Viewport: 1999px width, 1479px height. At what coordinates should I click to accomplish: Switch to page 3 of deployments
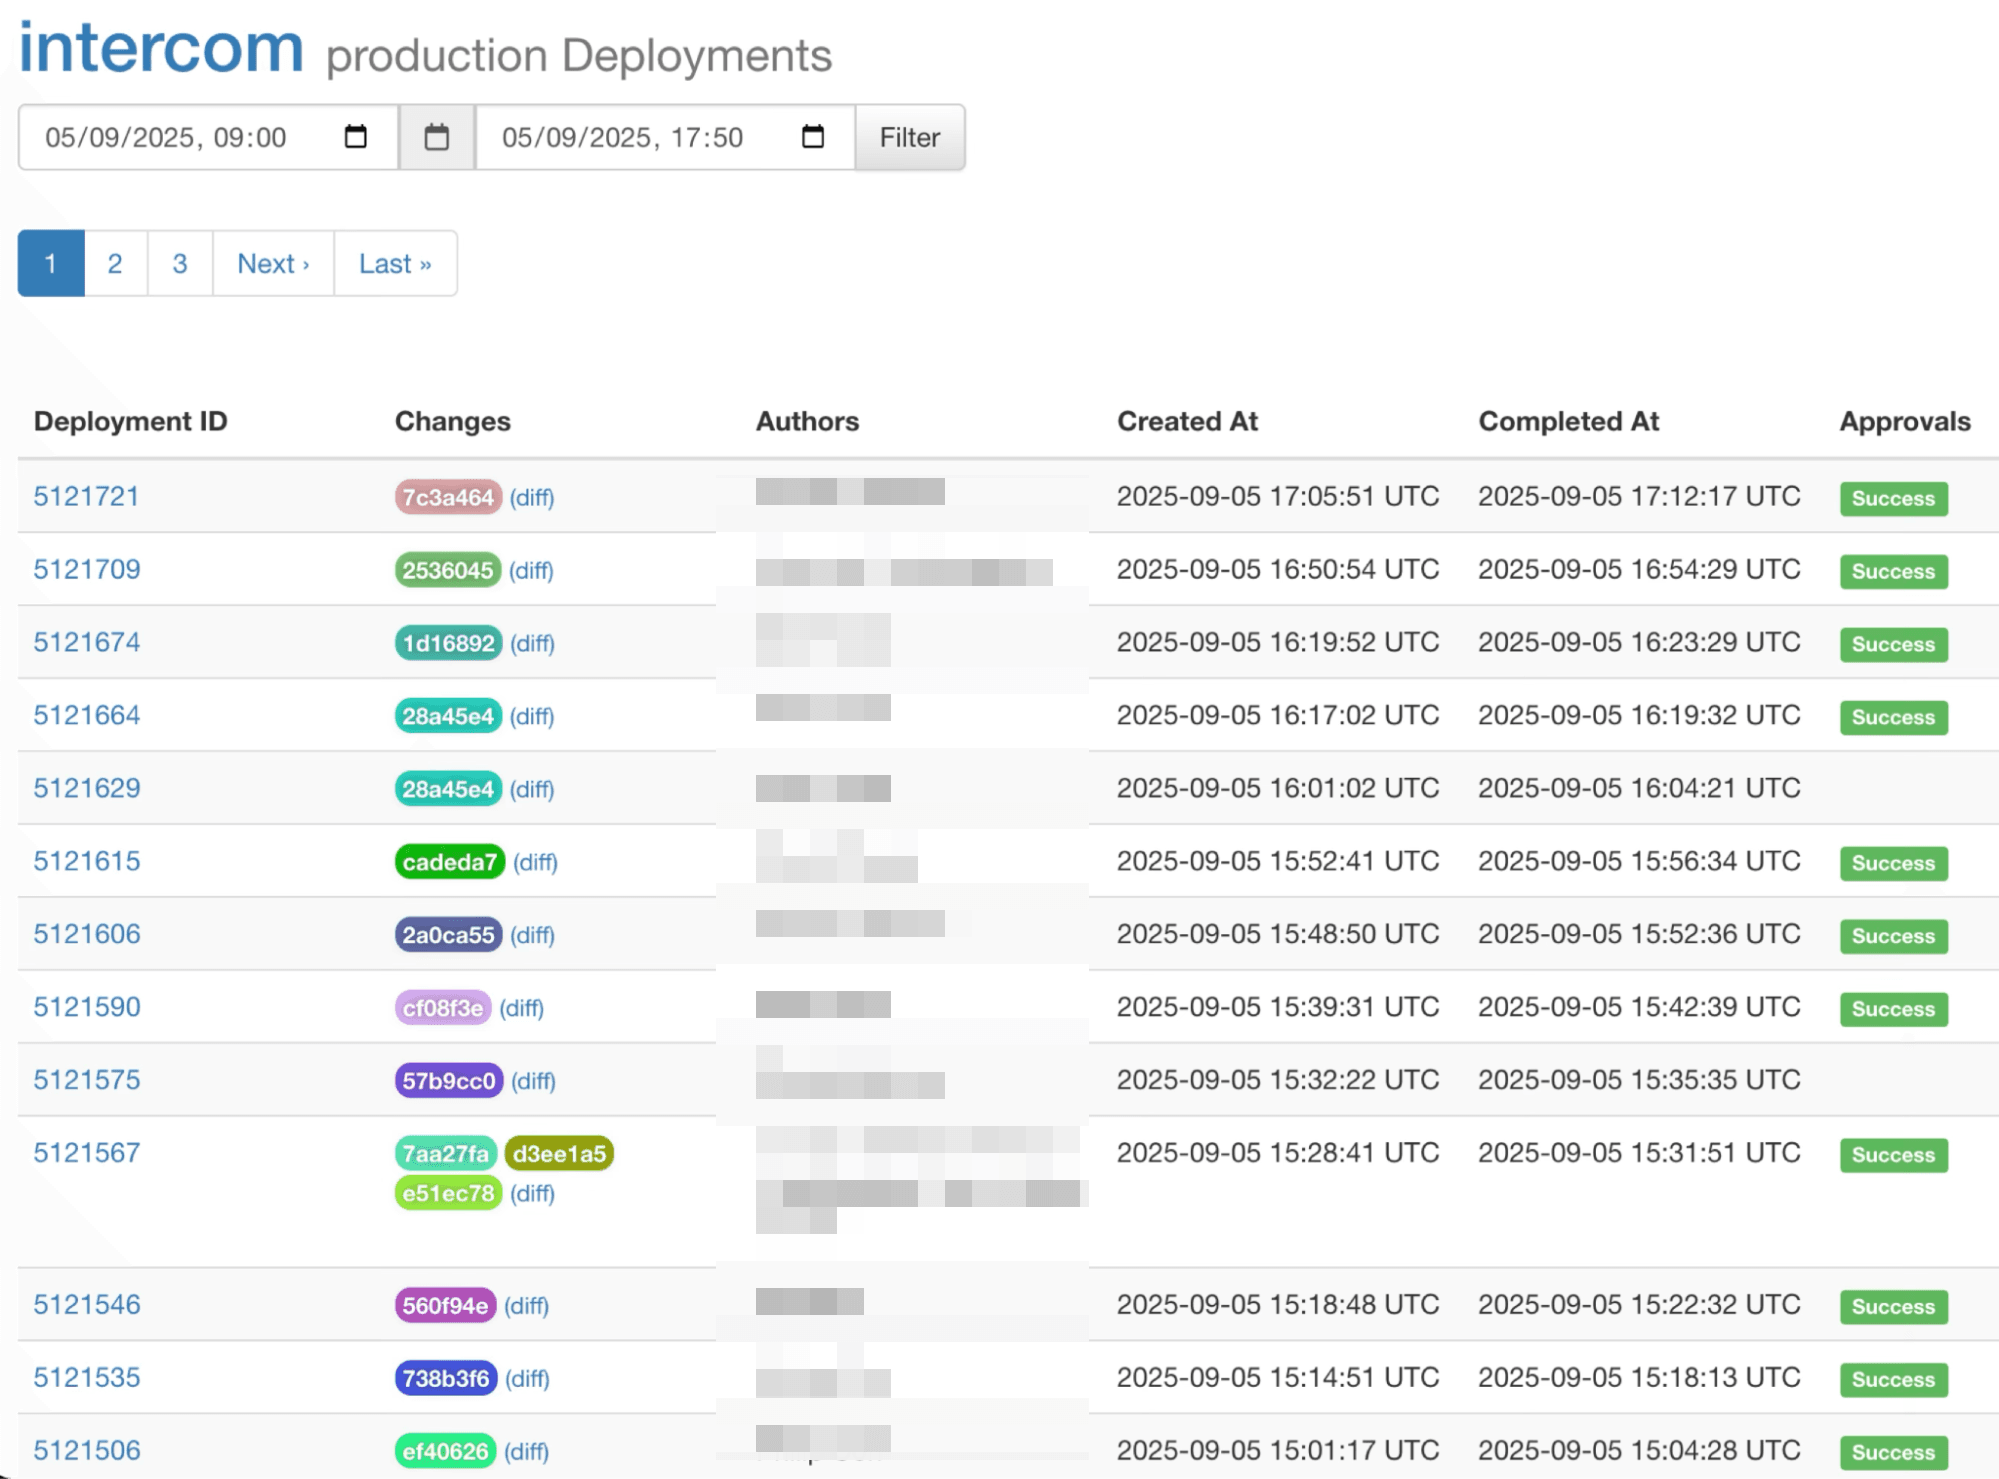point(179,263)
